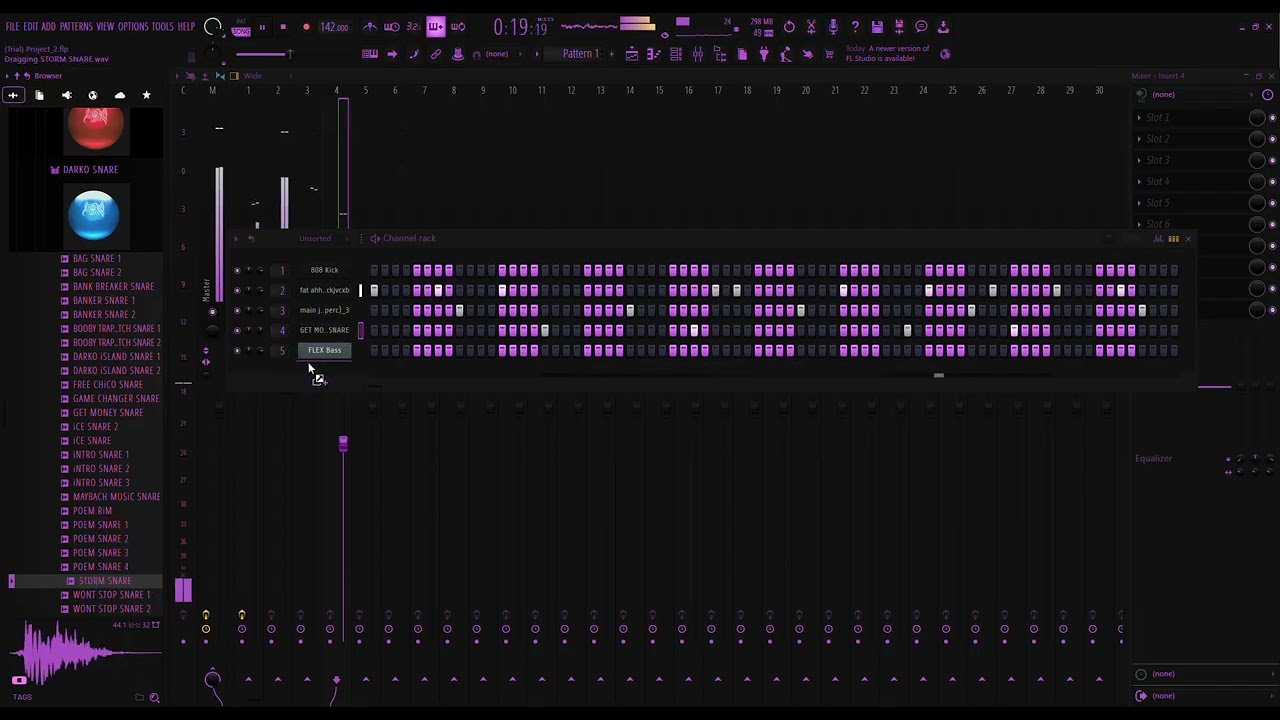Select GAME CHANGER SNARE sample
The width and height of the screenshot is (1280, 720).
point(116,398)
